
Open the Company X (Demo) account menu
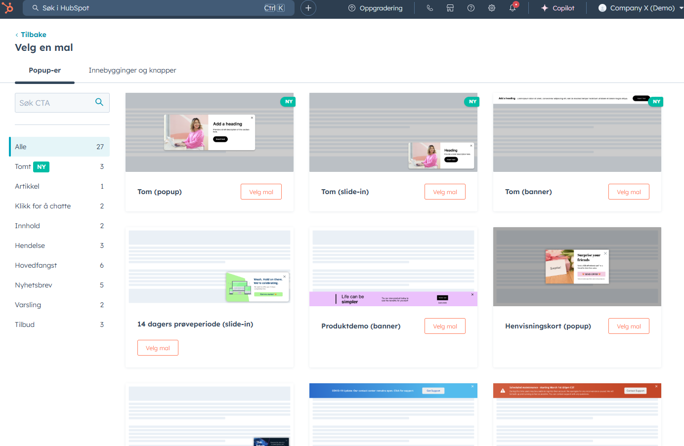click(640, 8)
